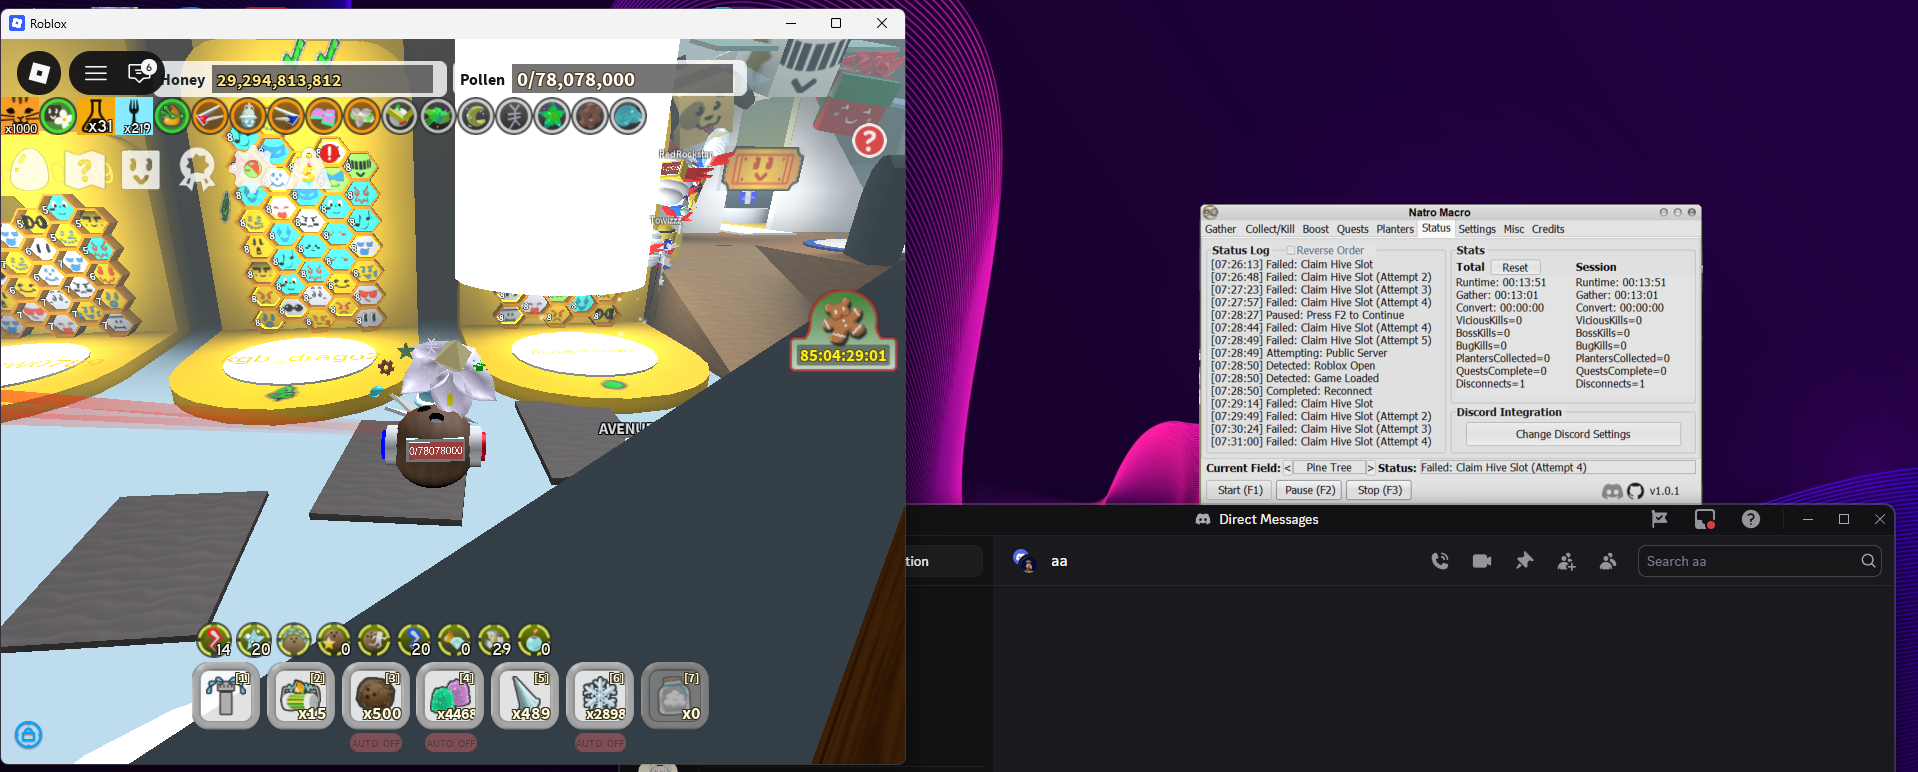Viewport: 1918px width, 772px height.
Task: Select the Status tab
Action: pyautogui.click(x=1436, y=228)
